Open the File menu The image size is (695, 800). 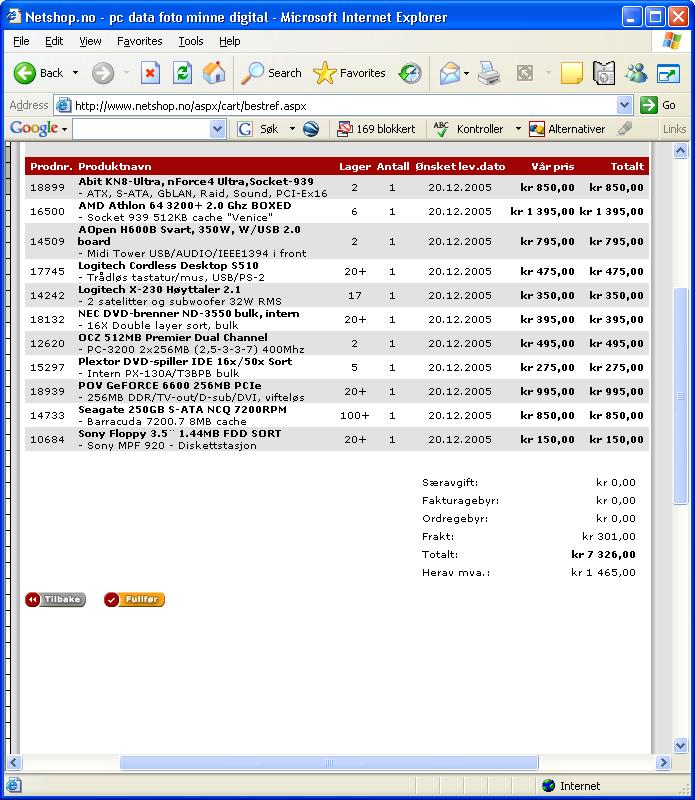[21, 41]
